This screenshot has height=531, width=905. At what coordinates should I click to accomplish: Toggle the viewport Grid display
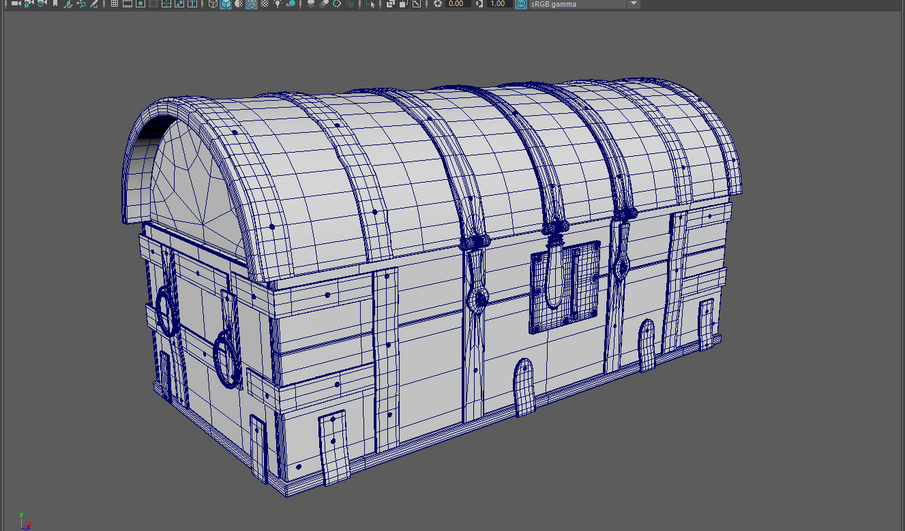tap(114, 4)
